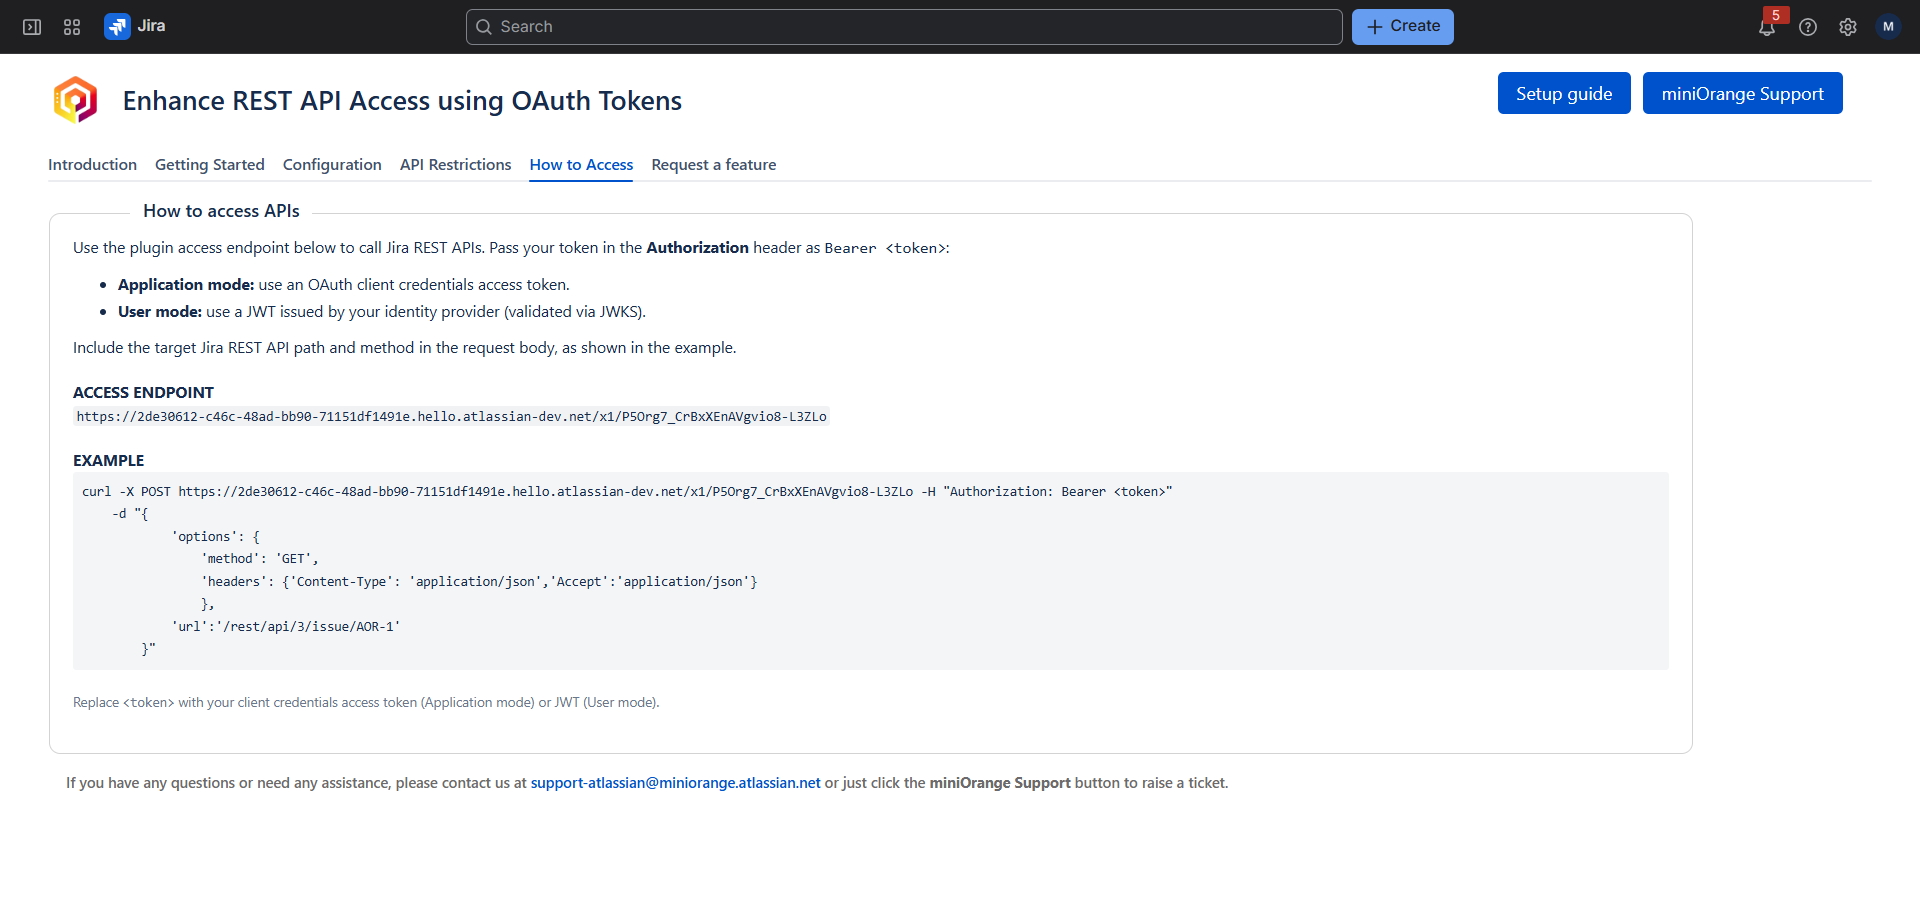Click the miniOrange Support button

point(1743,93)
